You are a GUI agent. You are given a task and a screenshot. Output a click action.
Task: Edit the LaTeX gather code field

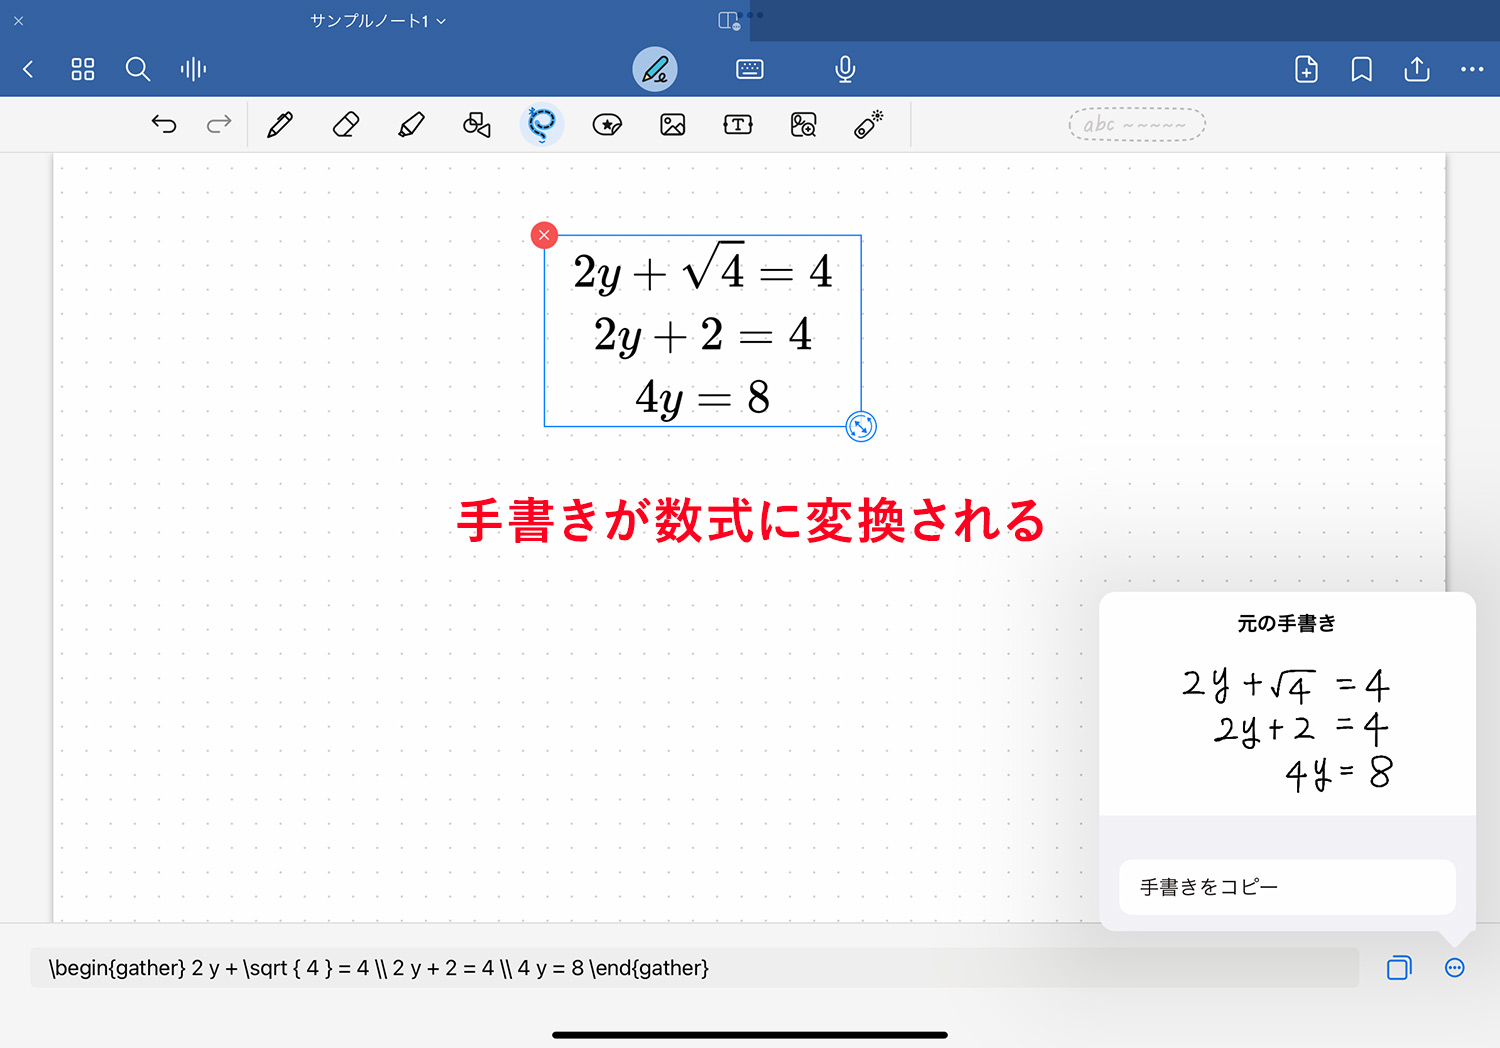click(x=694, y=968)
